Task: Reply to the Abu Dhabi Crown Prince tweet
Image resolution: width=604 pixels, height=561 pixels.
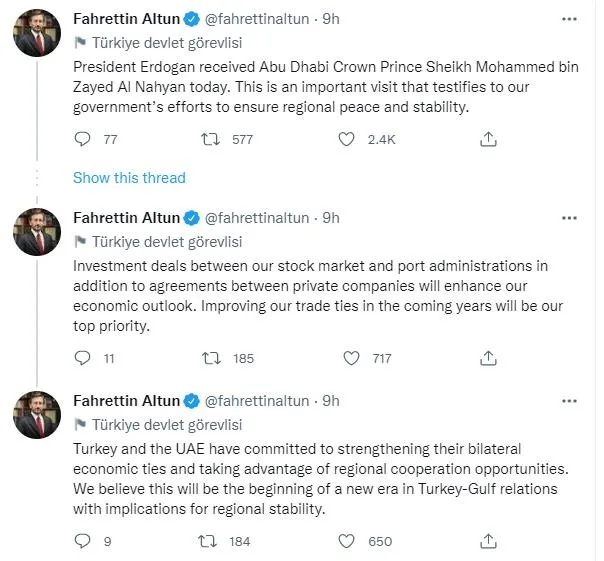Action: click(82, 140)
